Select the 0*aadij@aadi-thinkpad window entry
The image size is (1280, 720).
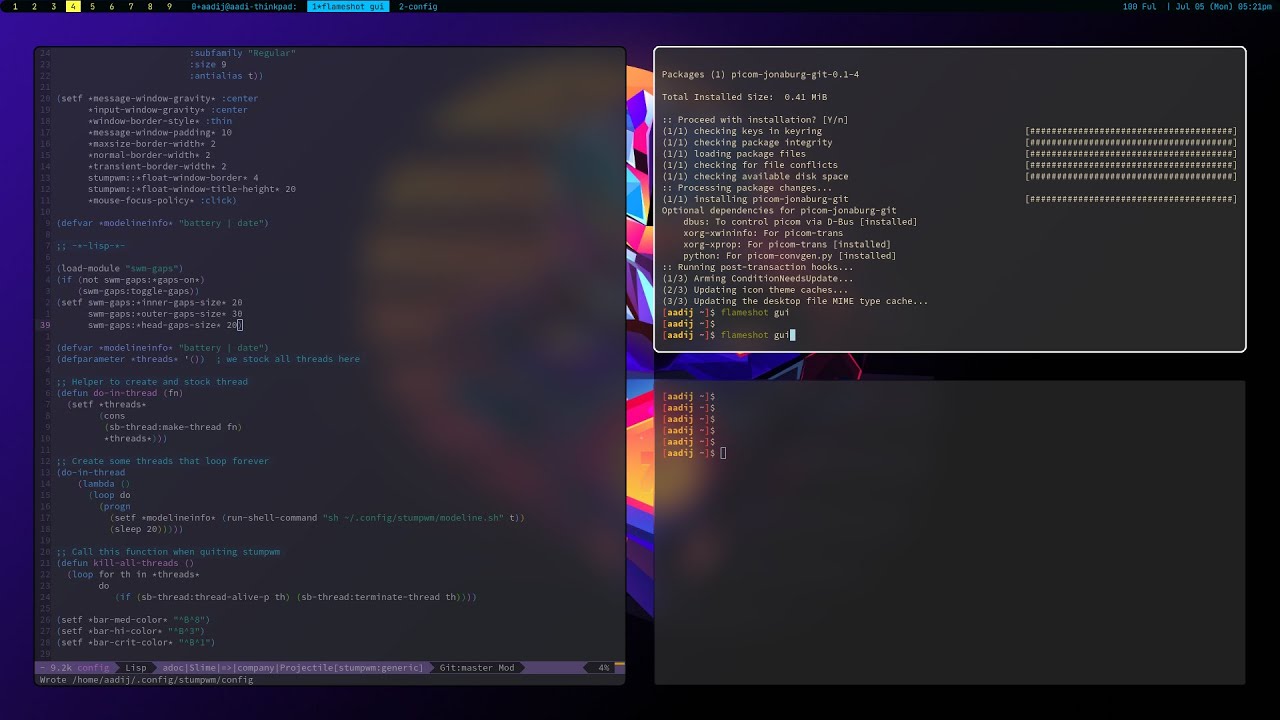click(244, 6)
